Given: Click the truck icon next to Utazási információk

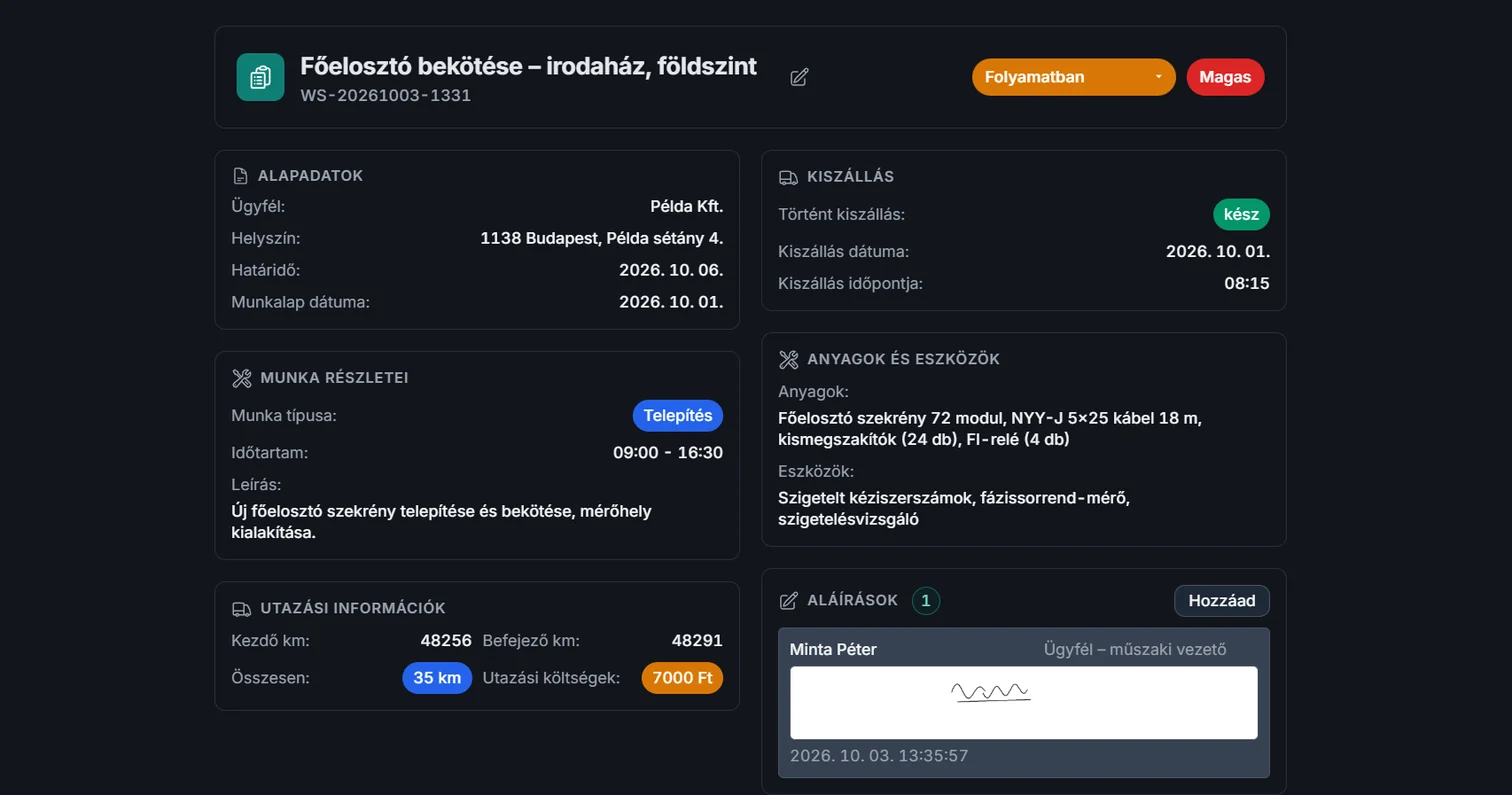Looking at the screenshot, I should pyautogui.click(x=241, y=608).
